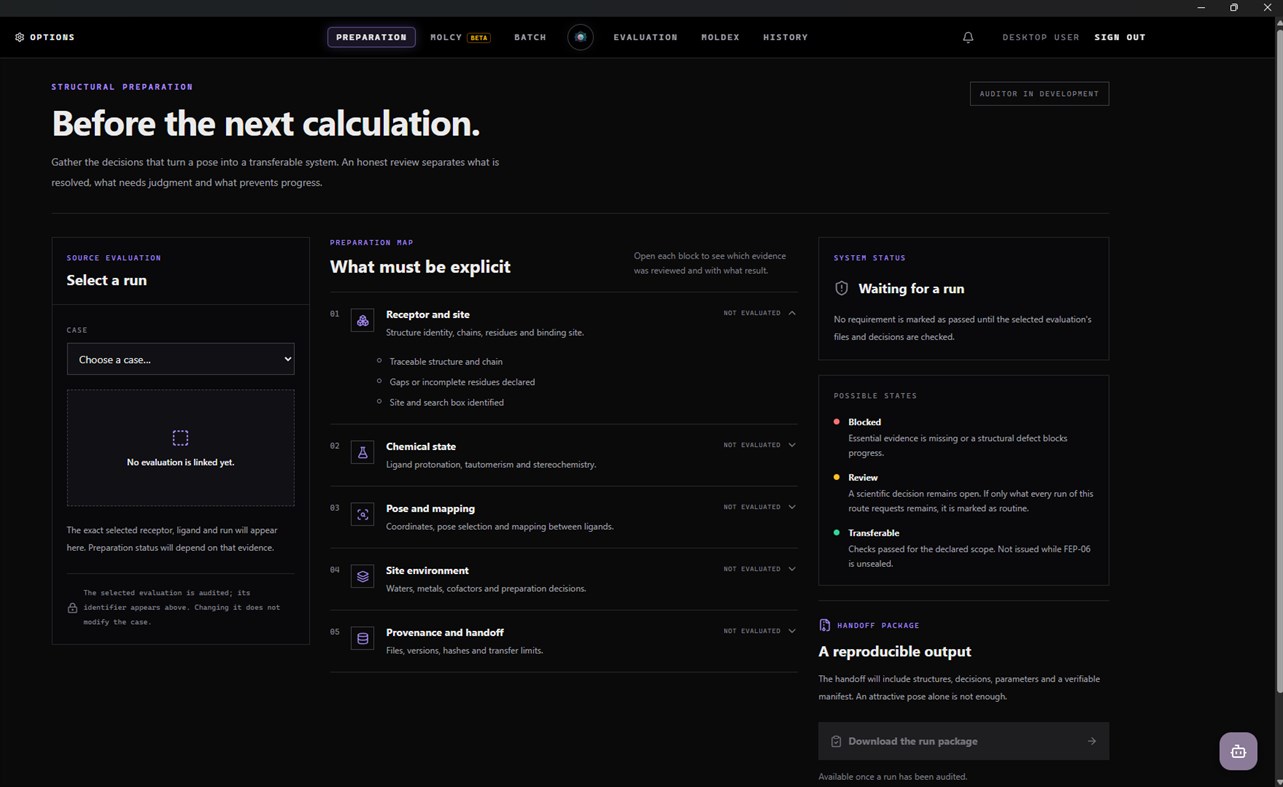1283x787 pixels.
Task: Expand the Pose and mapping block
Action: tap(792, 507)
